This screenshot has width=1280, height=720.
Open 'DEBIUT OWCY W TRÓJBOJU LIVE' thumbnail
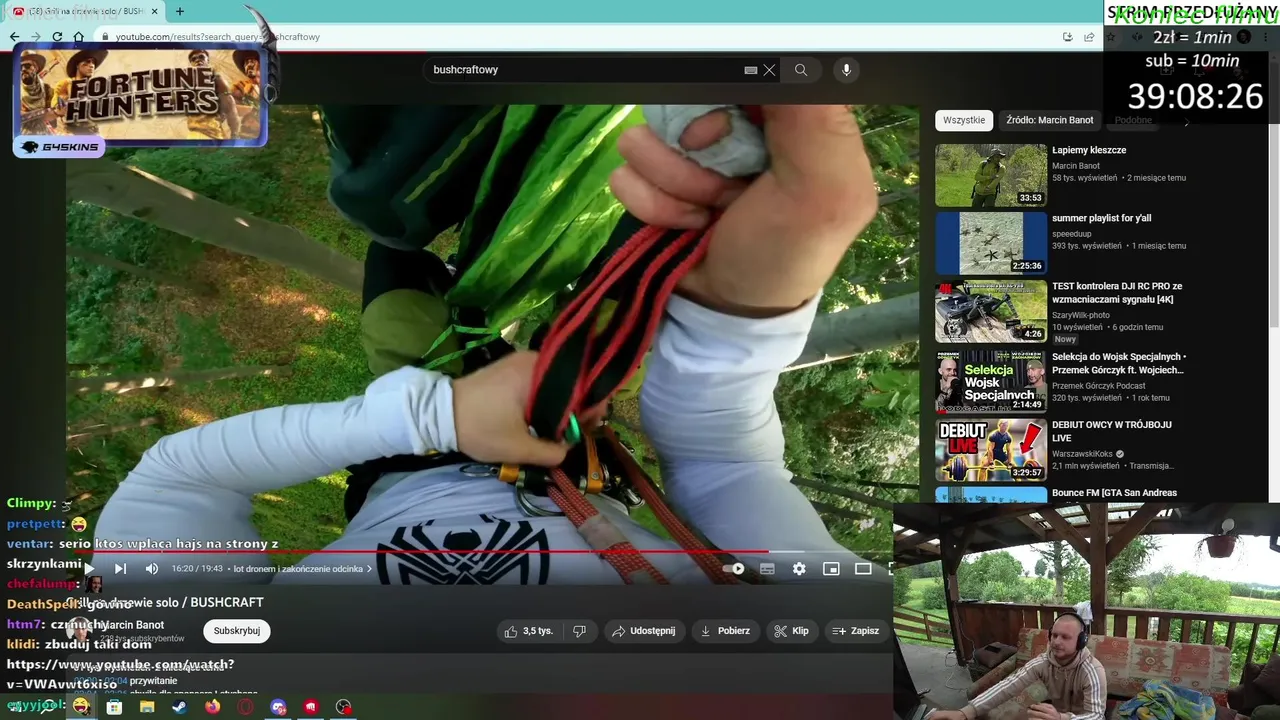991,449
